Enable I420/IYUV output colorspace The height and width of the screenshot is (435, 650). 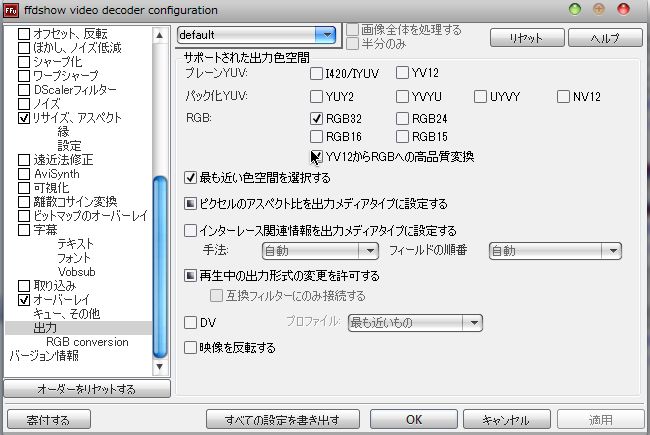316,73
